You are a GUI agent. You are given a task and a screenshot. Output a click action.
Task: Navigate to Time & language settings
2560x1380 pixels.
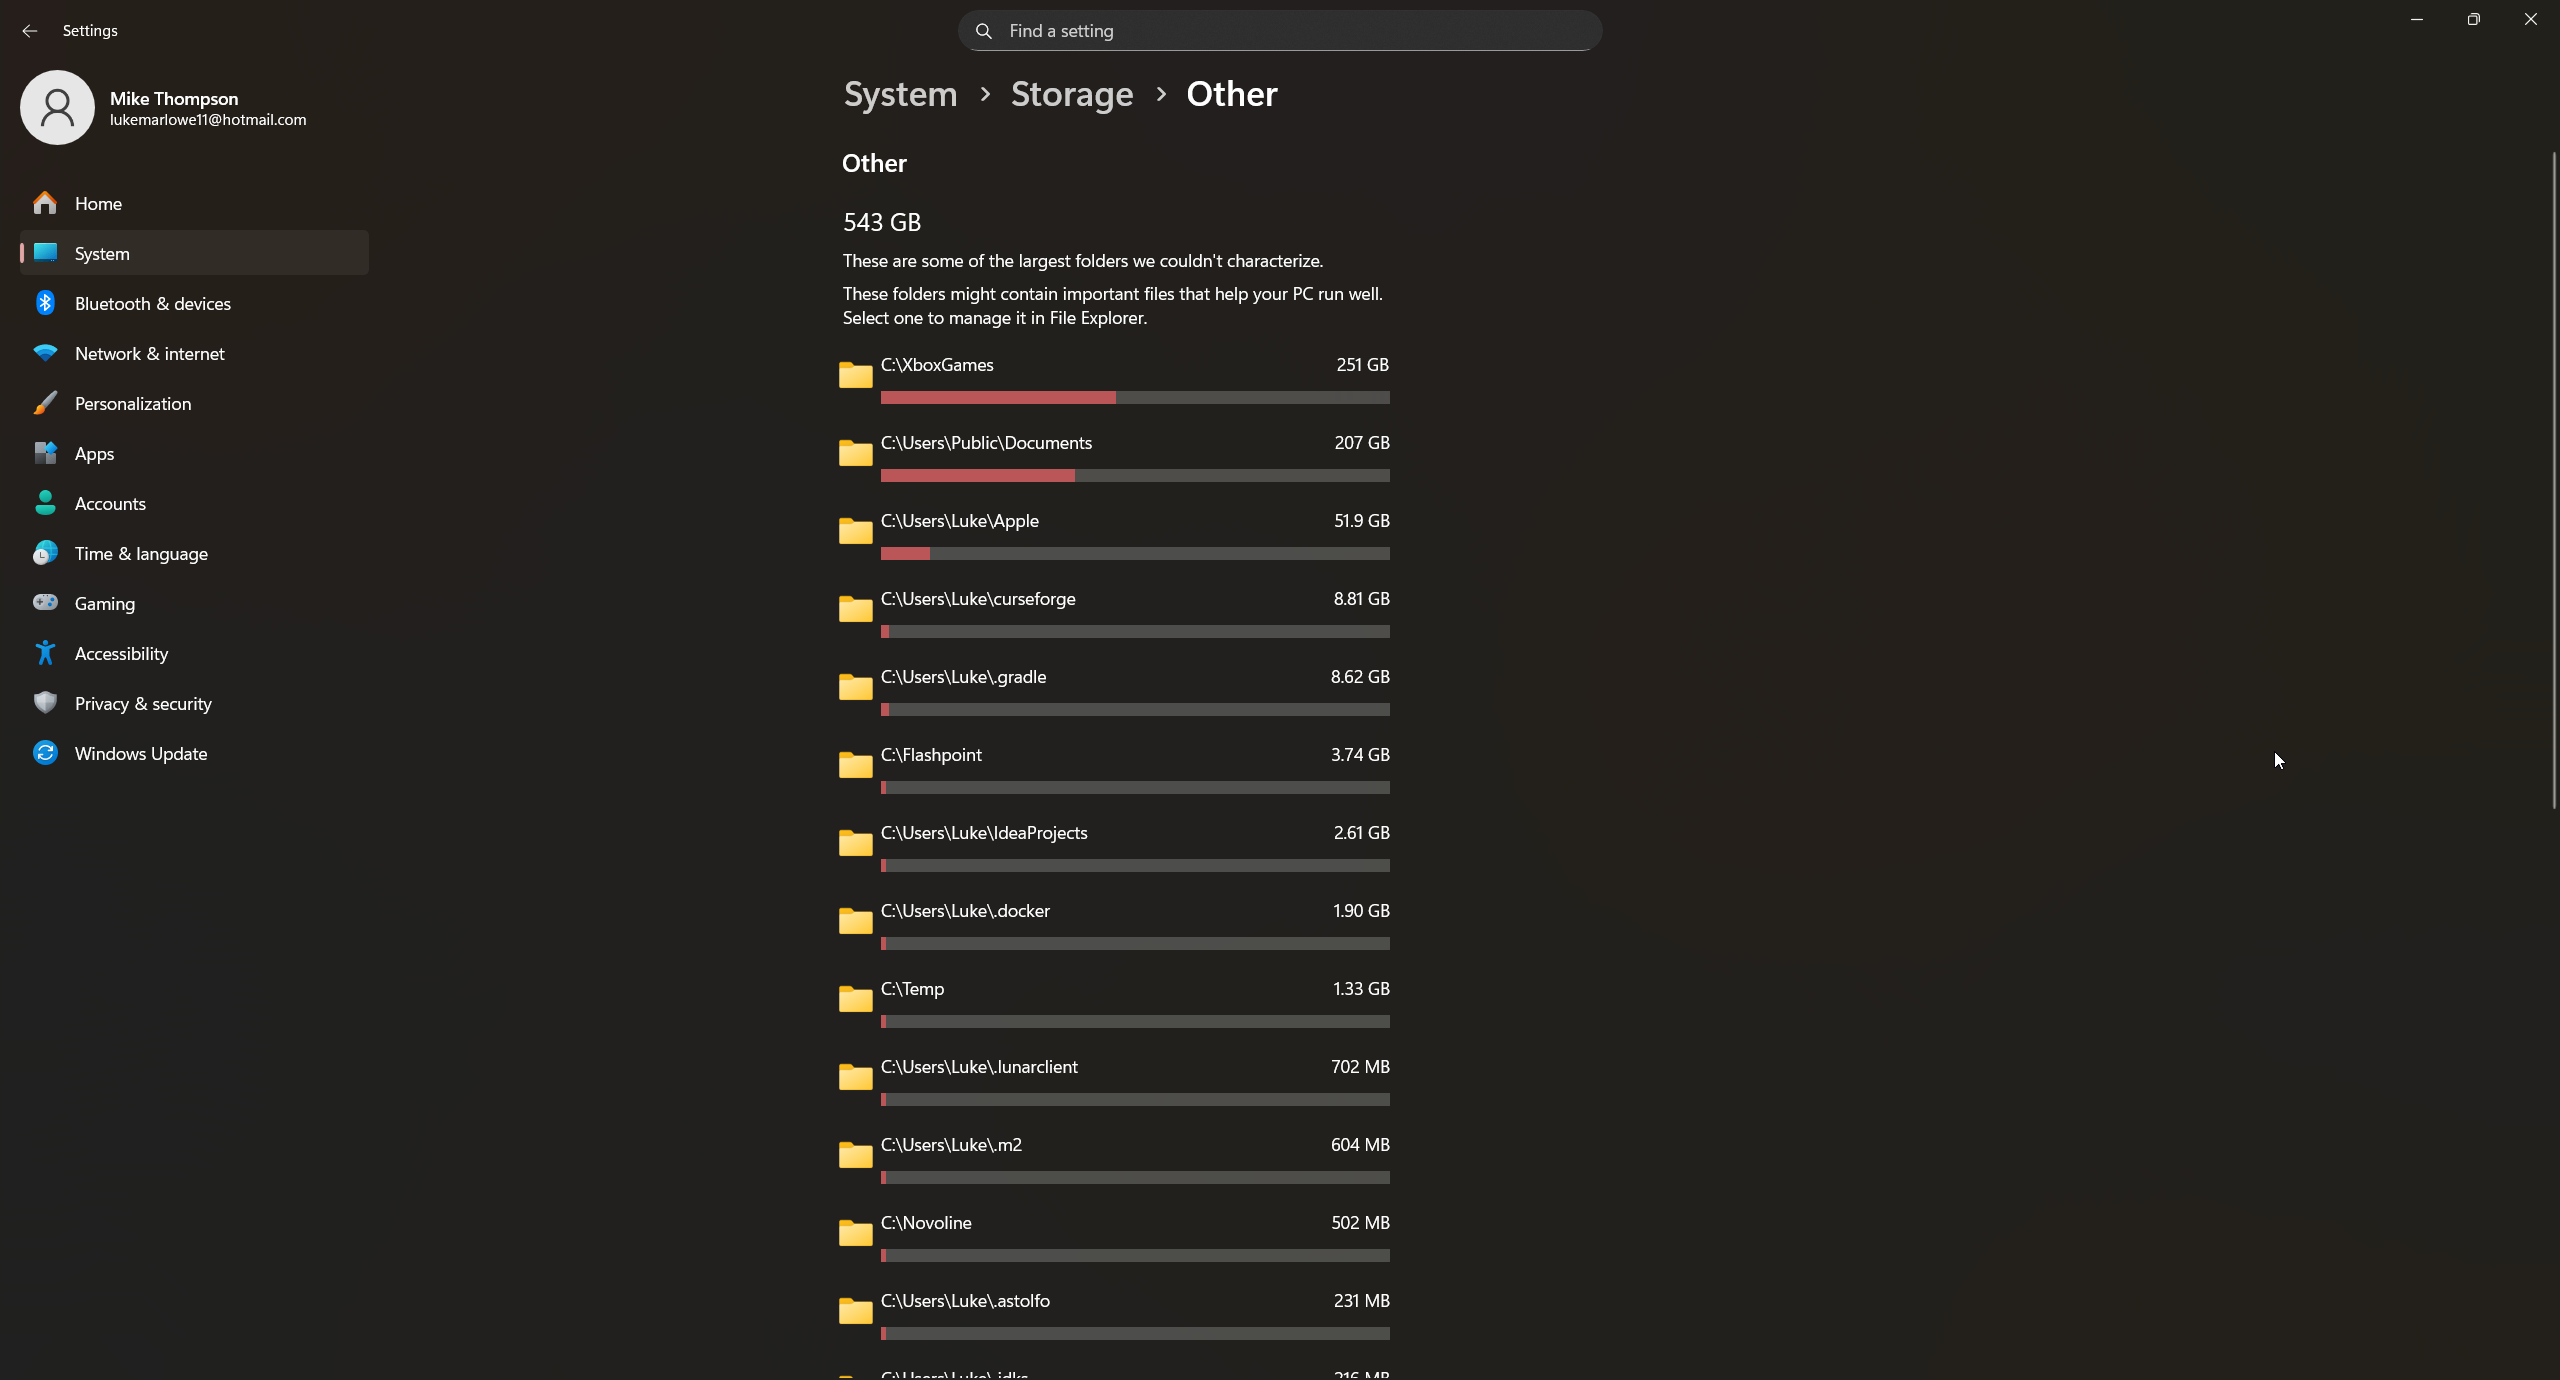pyautogui.click(x=141, y=553)
